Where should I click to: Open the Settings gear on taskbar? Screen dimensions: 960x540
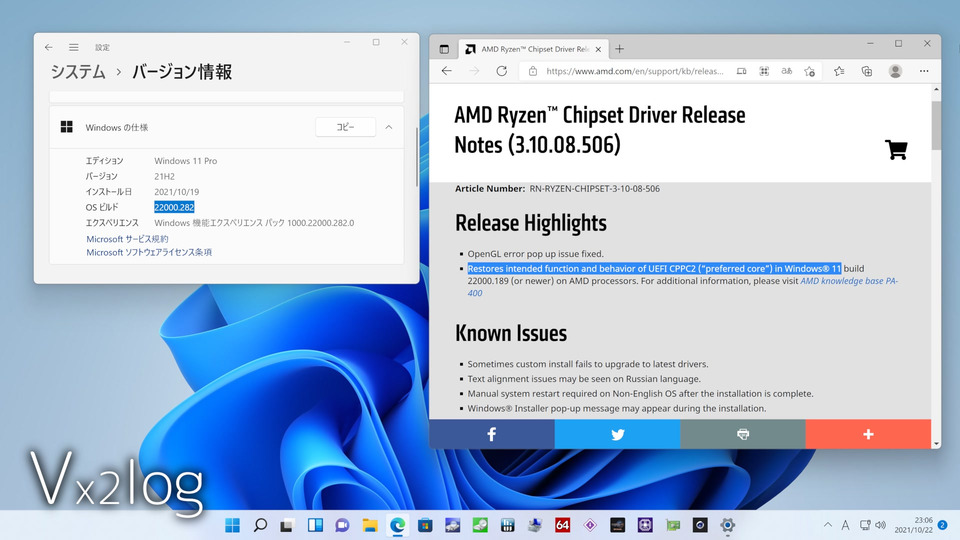point(727,525)
